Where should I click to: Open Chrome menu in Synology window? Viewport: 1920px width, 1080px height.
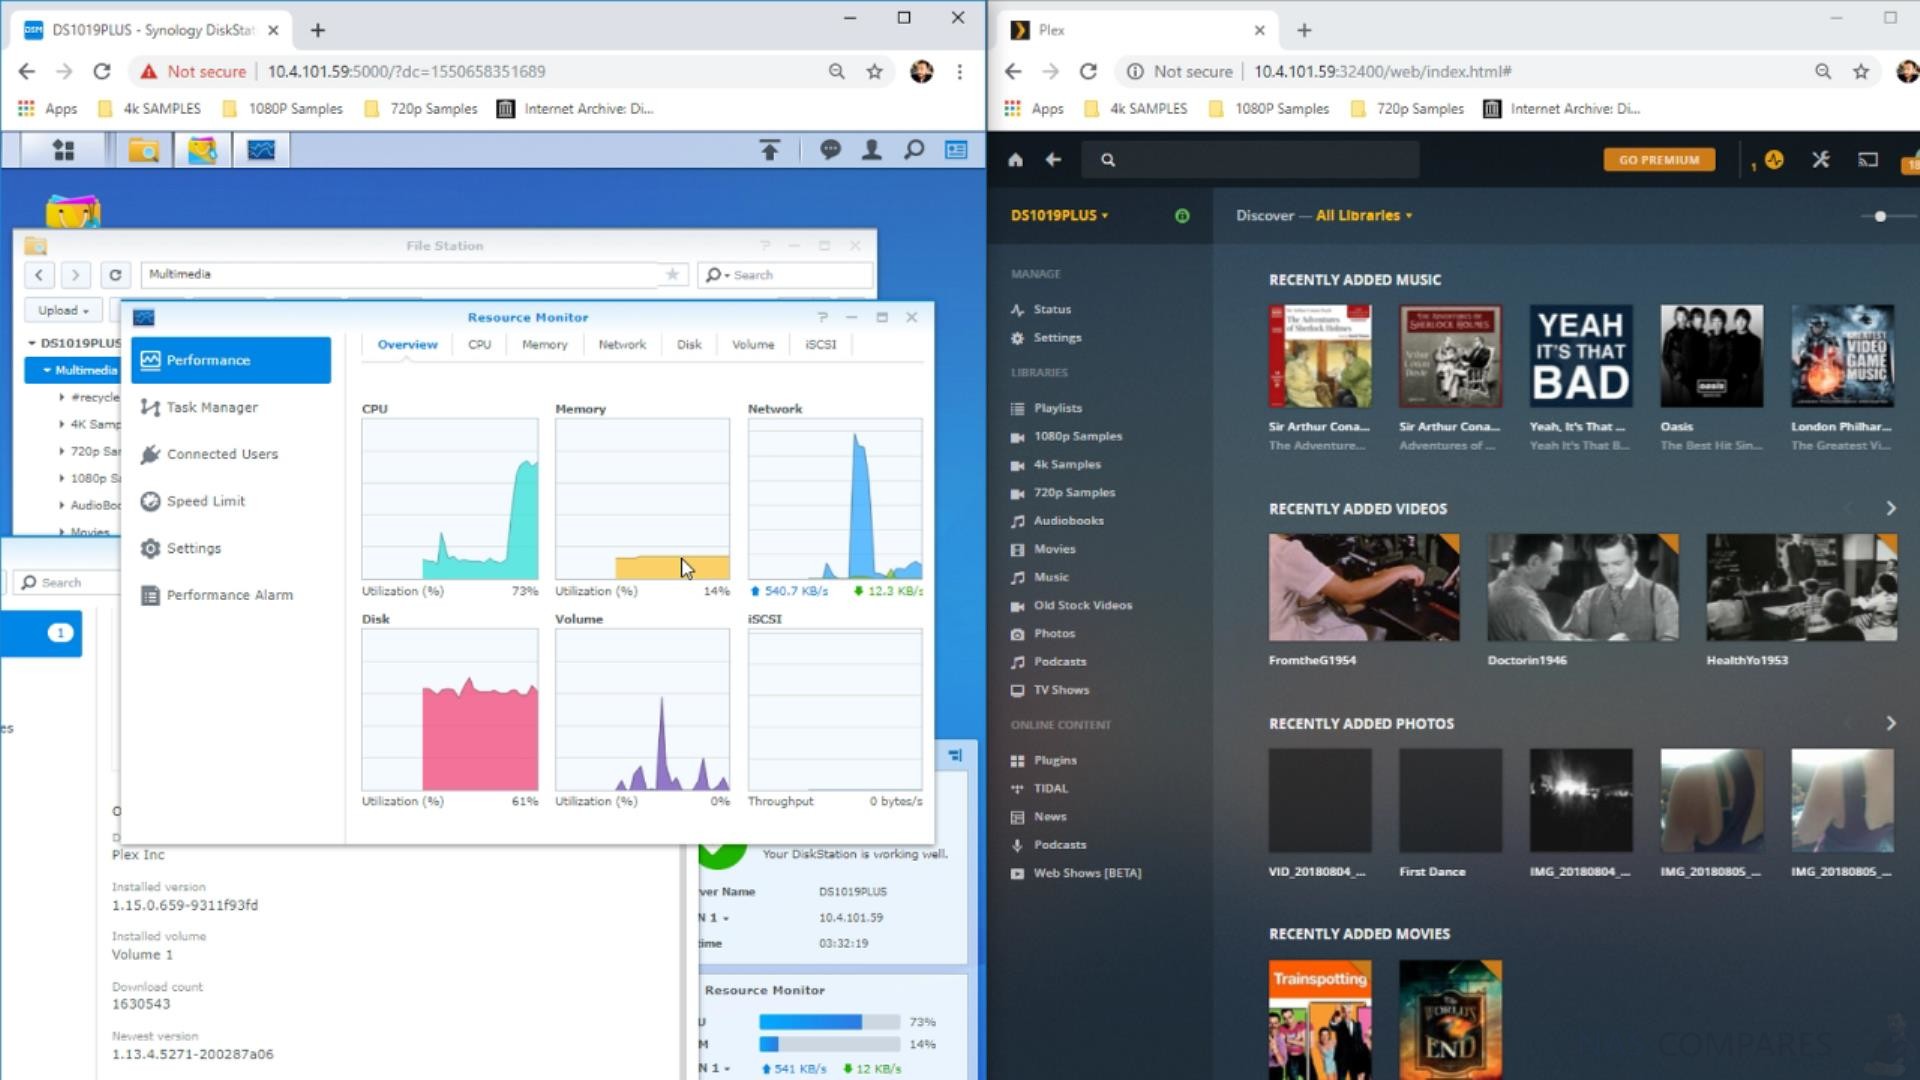click(x=959, y=71)
